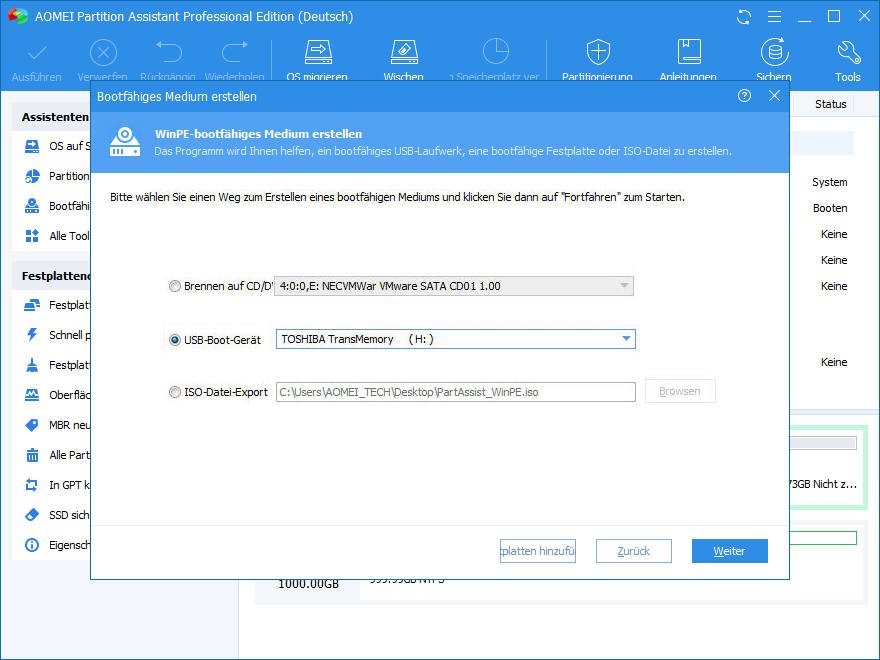Click the Alle Tools sidebar item
The height and width of the screenshot is (660, 880).
[56, 236]
